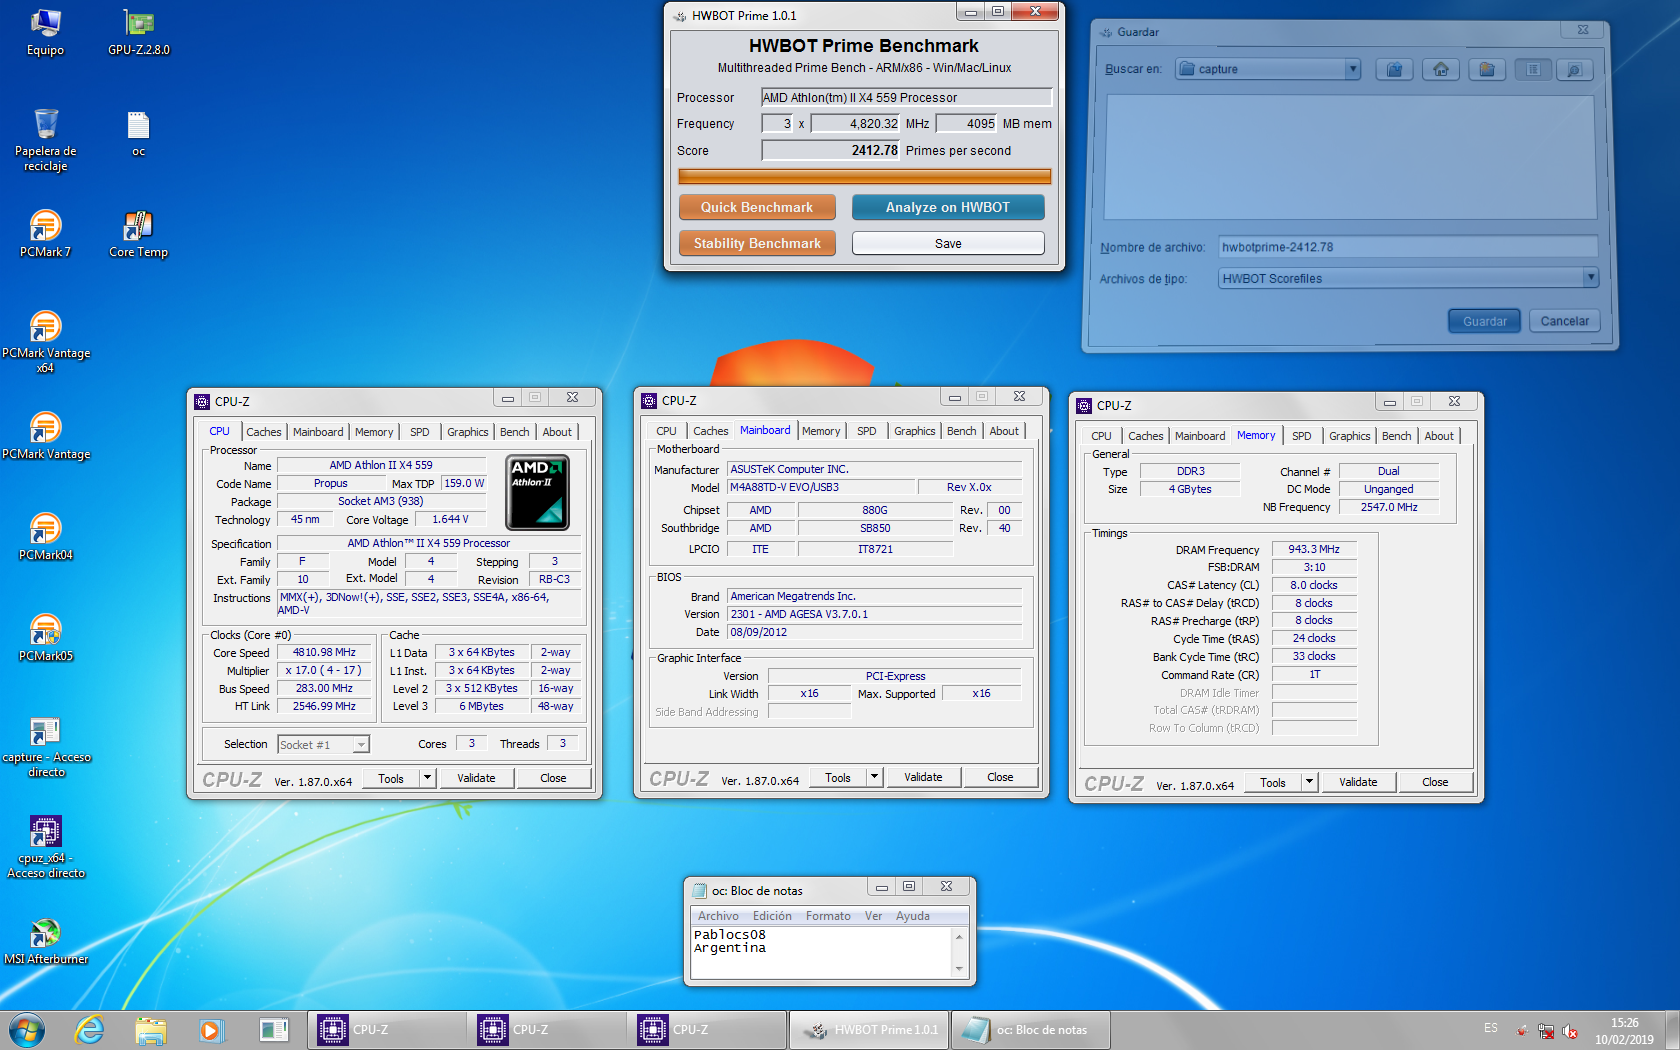The image size is (1680, 1050).
Task: Show desktop via taskbar corner button
Action: point(1672,1030)
